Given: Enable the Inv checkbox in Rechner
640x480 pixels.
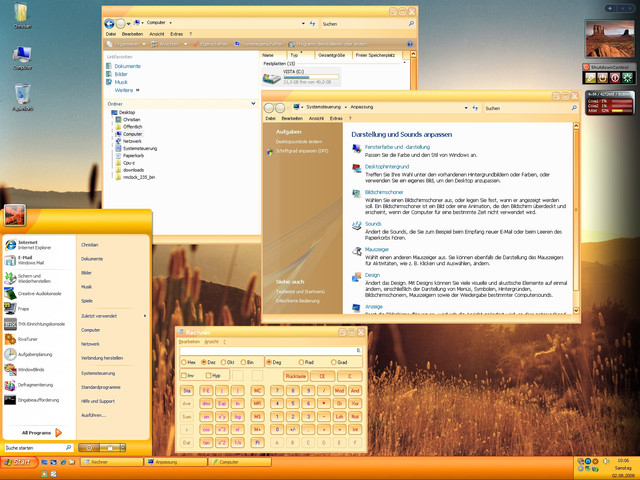Looking at the screenshot, I should pos(187,375).
